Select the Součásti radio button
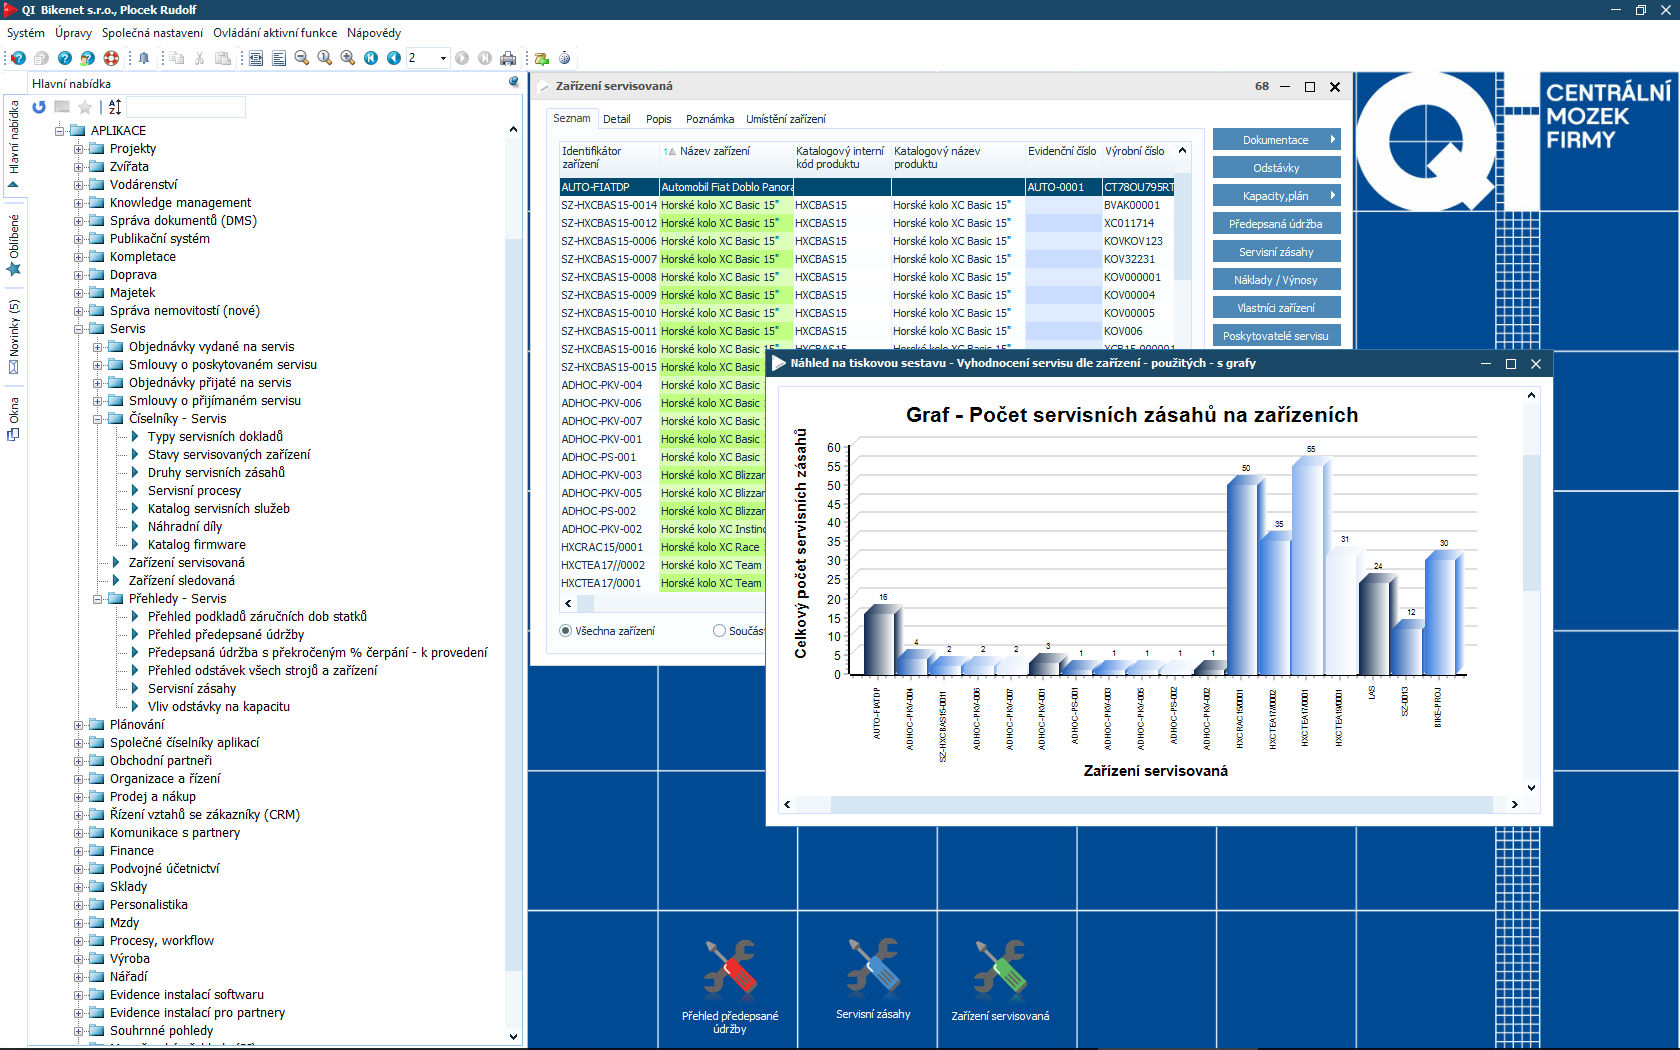This screenshot has width=1680, height=1050. pos(719,631)
